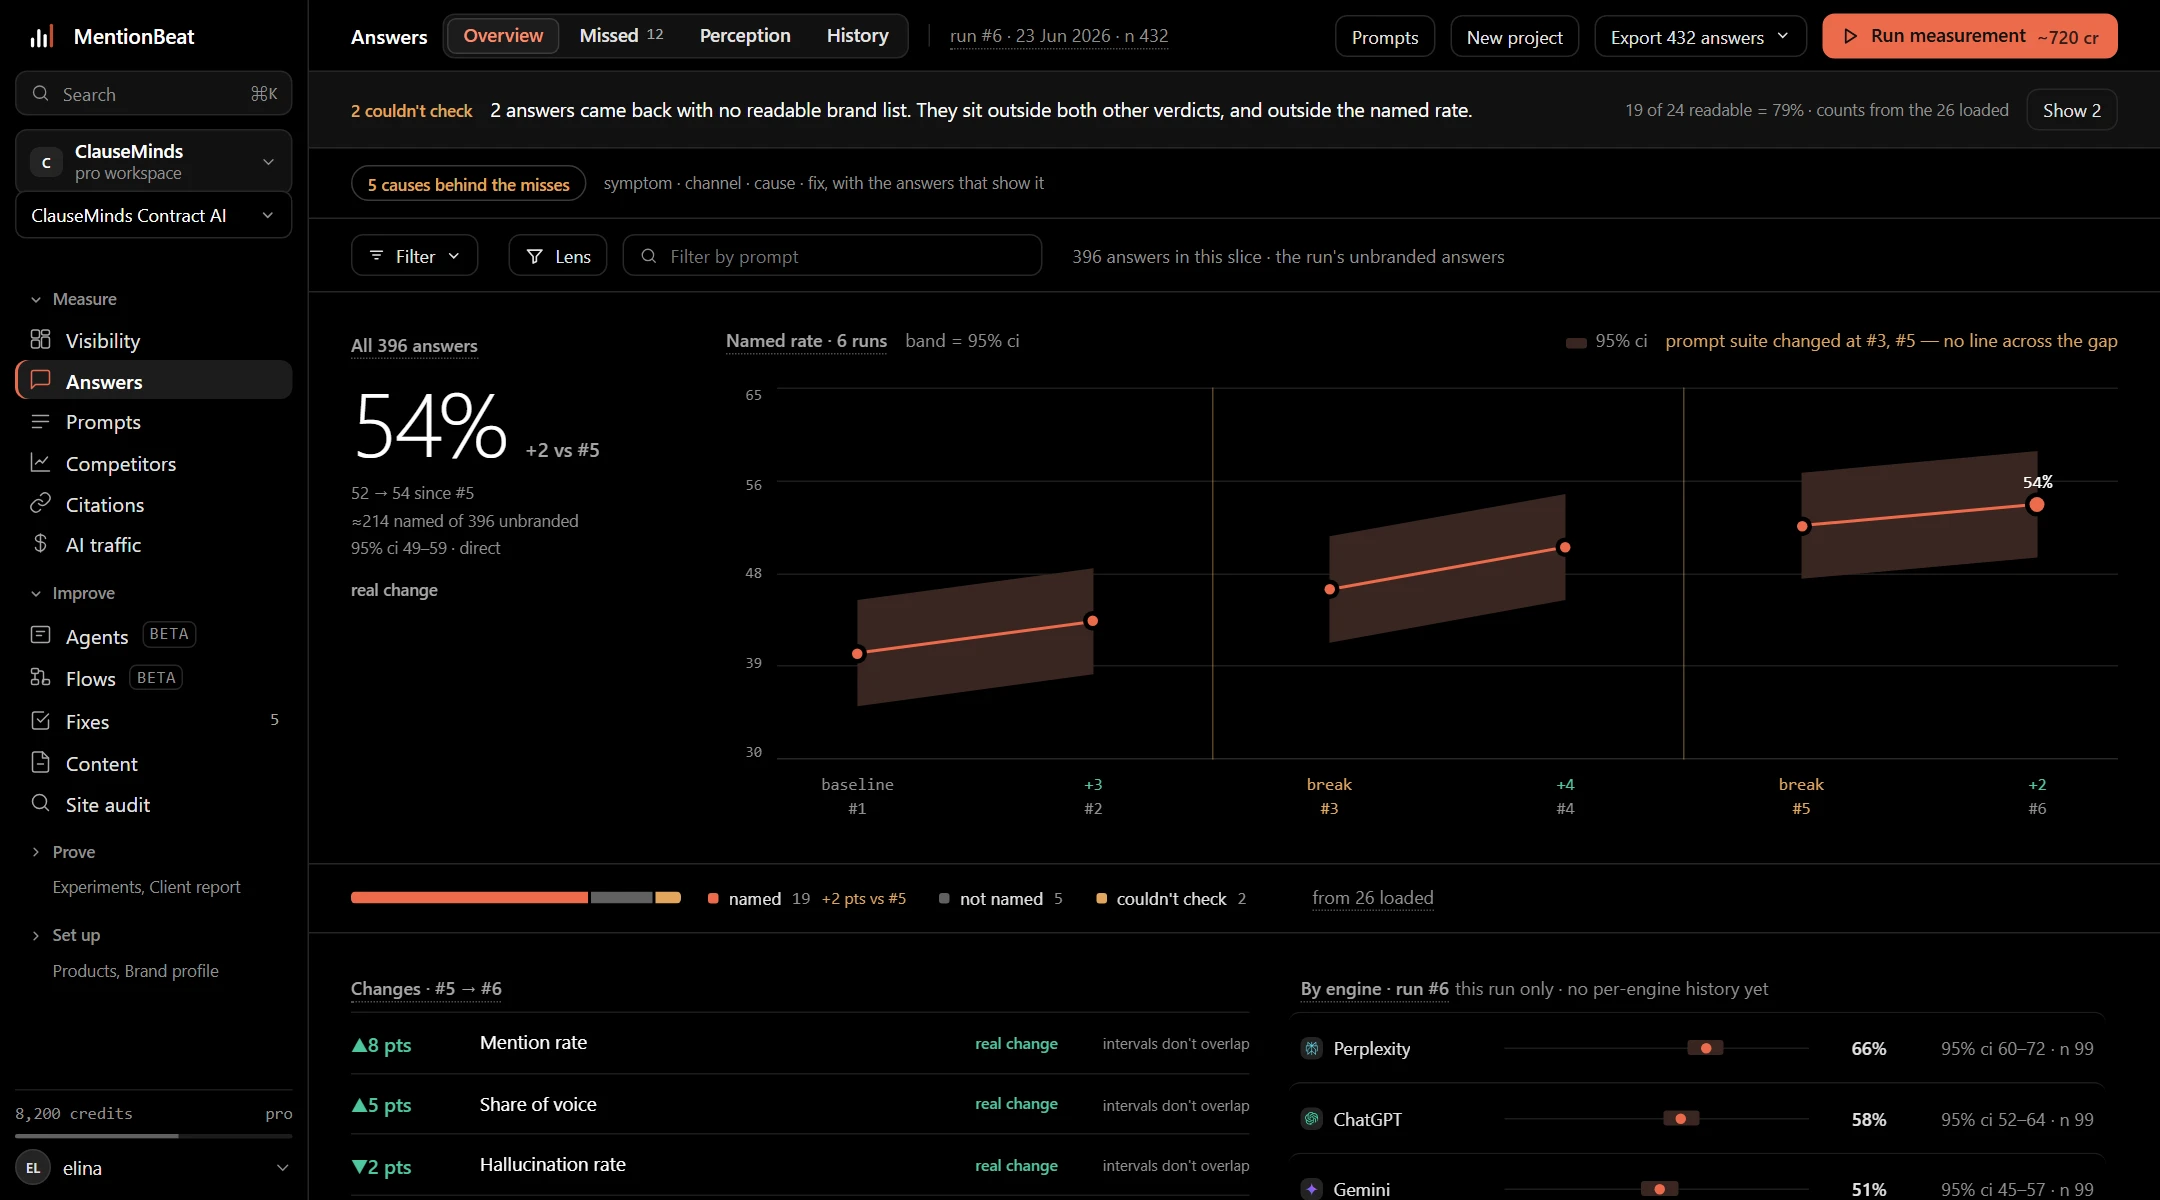Click the sidebar Search field
Viewport: 2160px width, 1200px height.
click(x=154, y=94)
